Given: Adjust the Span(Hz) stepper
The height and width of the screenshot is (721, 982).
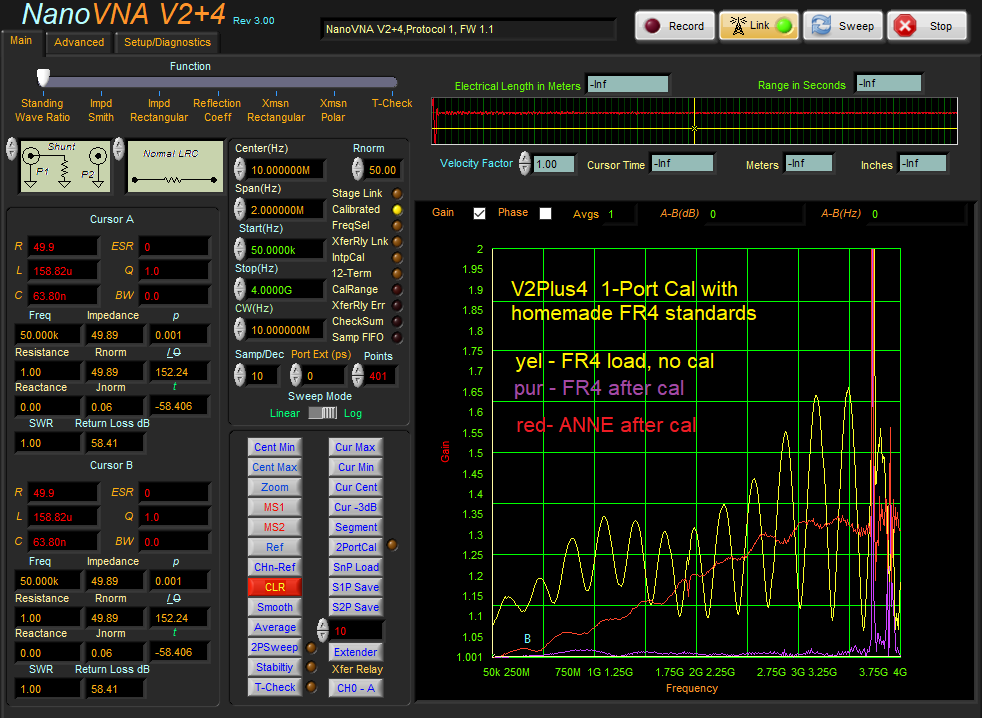Looking at the screenshot, I should 240,210.
